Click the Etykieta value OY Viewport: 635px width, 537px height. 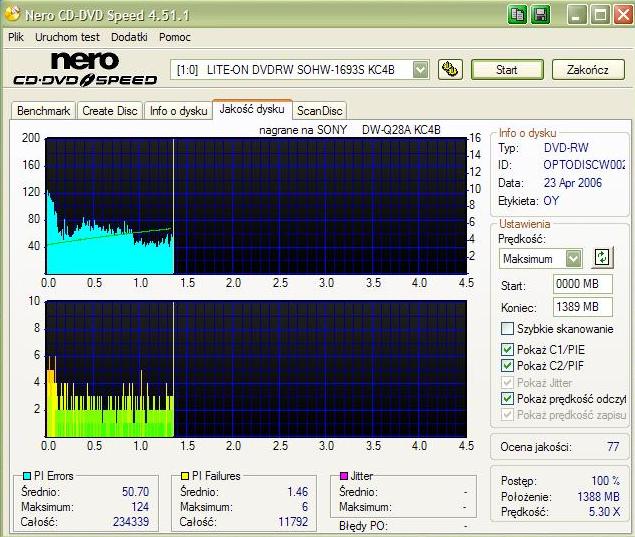point(551,200)
